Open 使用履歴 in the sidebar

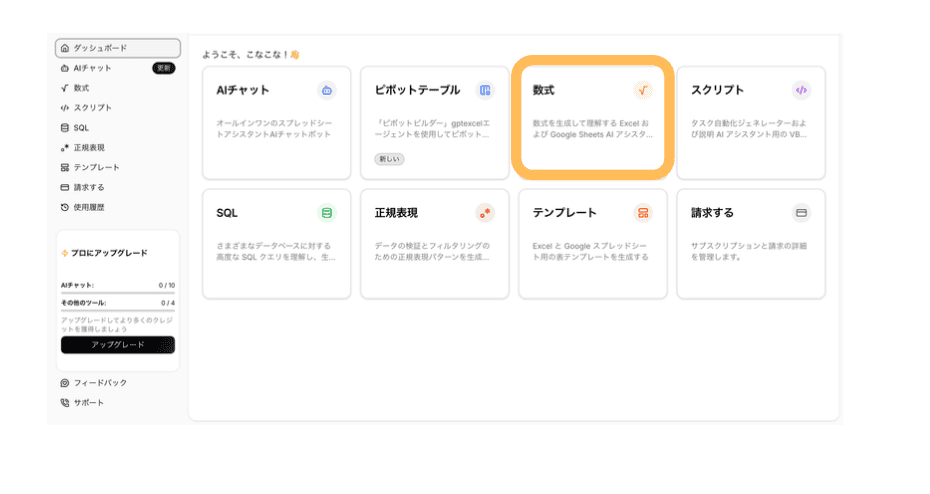coord(88,207)
